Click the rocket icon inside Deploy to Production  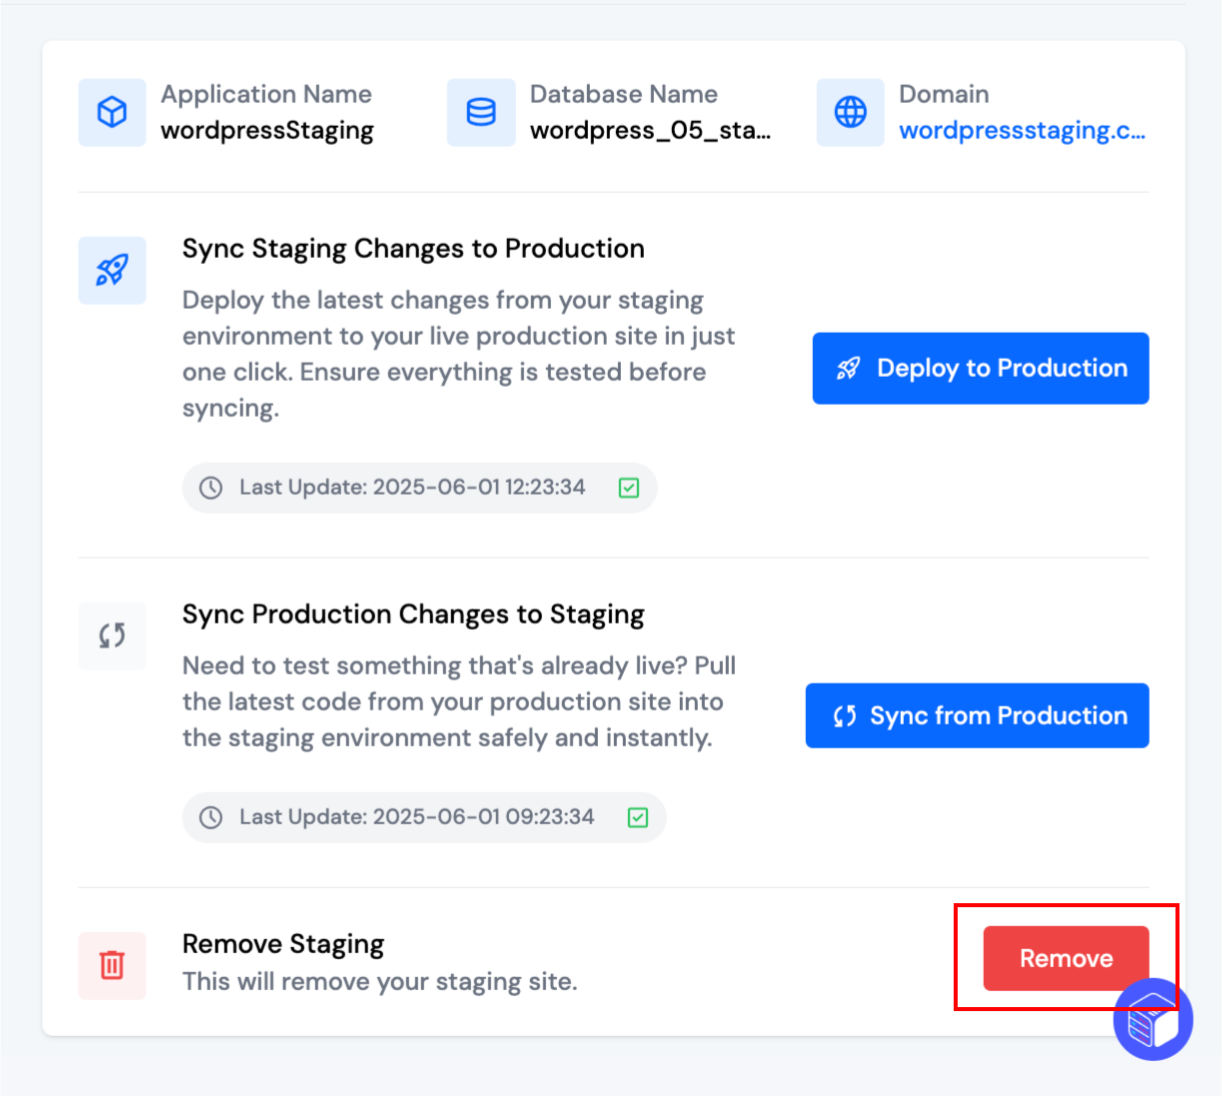pyautogui.click(x=847, y=368)
